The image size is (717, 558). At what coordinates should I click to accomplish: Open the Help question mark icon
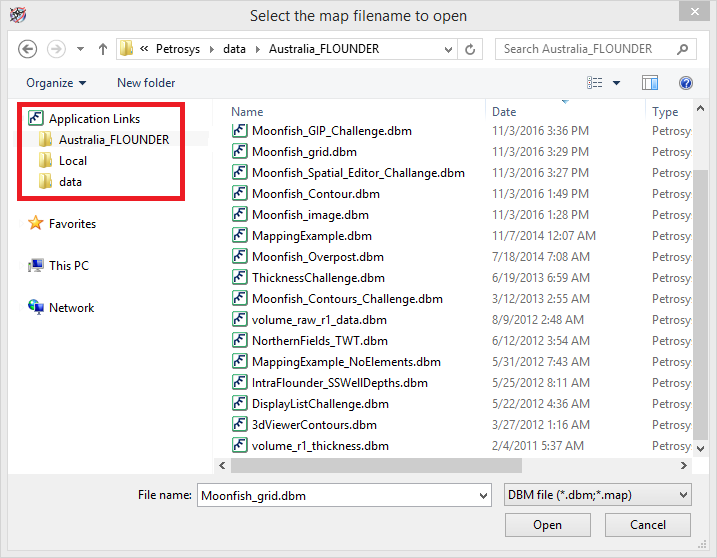click(x=686, y=83)
